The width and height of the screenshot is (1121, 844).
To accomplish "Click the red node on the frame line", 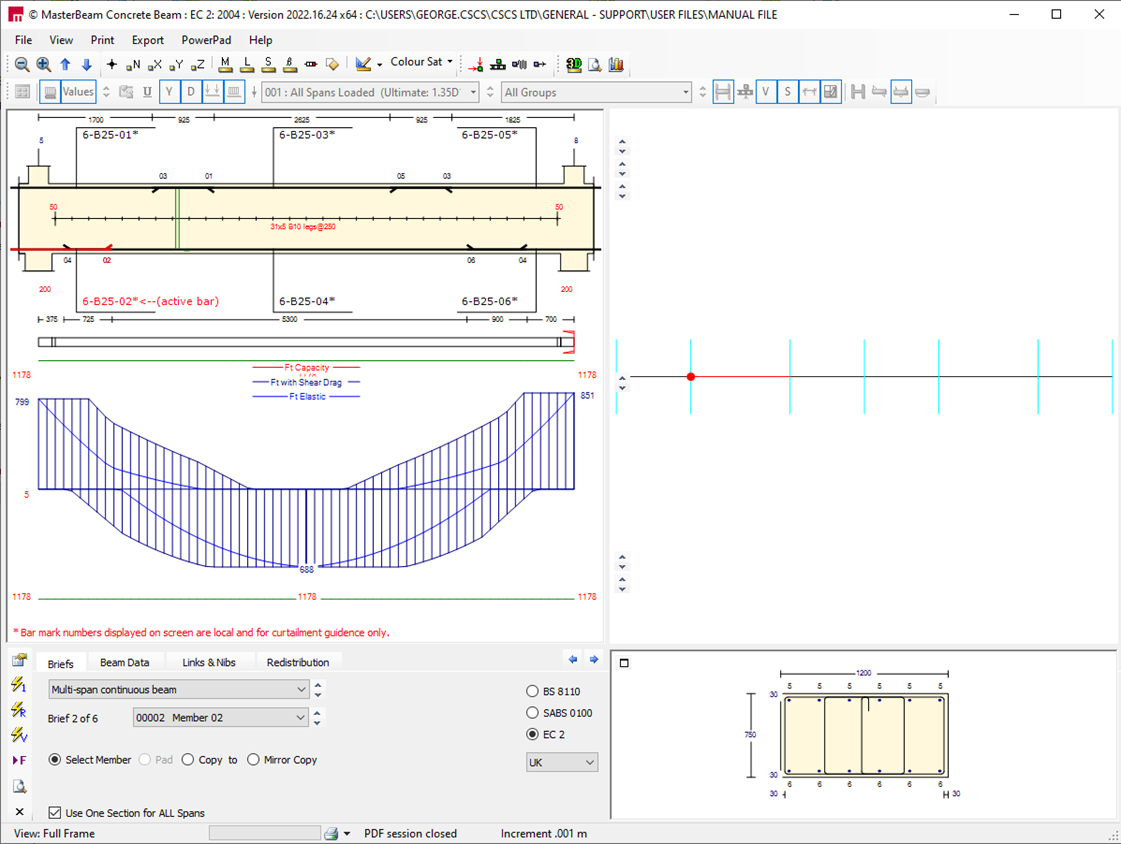I will click(x=691, y=377).
